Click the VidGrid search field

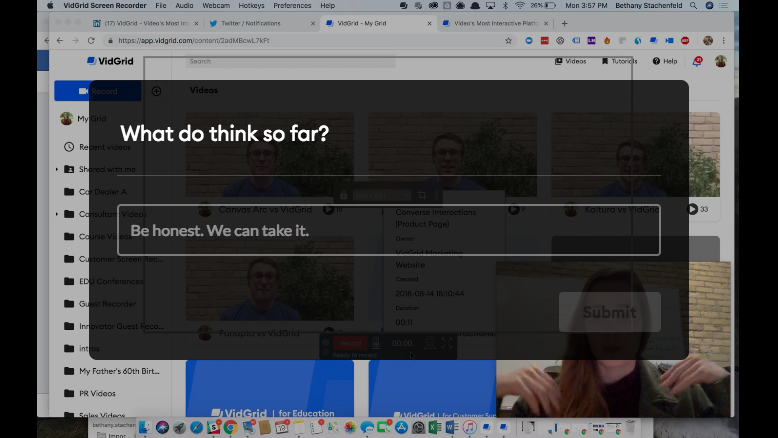click(x=292, y=62)
